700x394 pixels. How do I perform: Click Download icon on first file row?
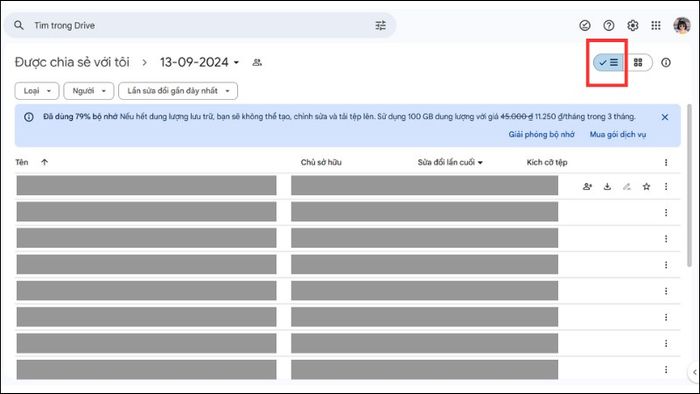(x=607, y=187)
